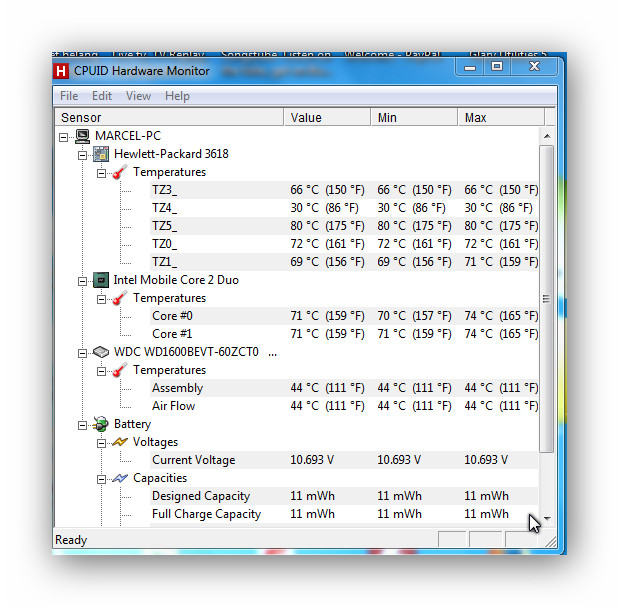Collapse the WDC hard drive node
Viewport: 619px width, 607px height.
click(83, 352)
